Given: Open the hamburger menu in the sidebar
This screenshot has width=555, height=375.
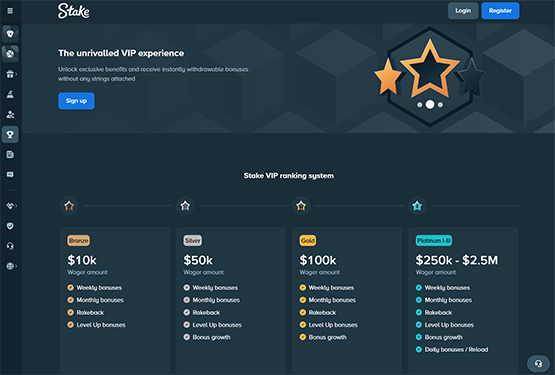Looking at the screenshot, I should pos(10,11).
